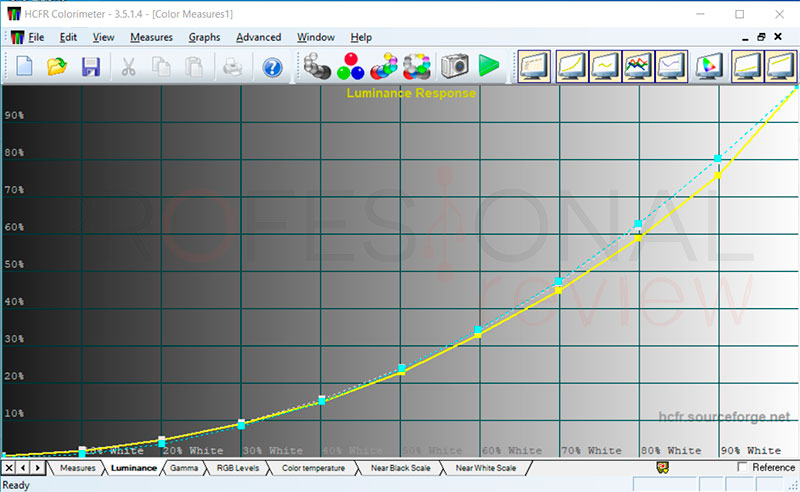
Task: Click the HCFR icon in menu bar
Action: (x=17, y=37)
